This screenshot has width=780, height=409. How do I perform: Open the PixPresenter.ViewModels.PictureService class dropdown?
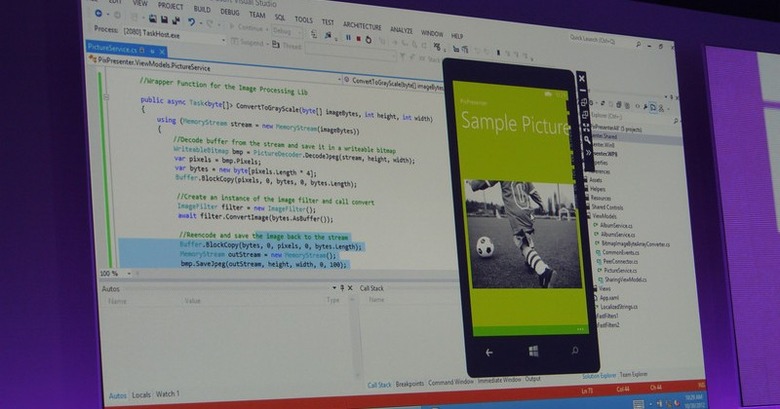[215, 67]
